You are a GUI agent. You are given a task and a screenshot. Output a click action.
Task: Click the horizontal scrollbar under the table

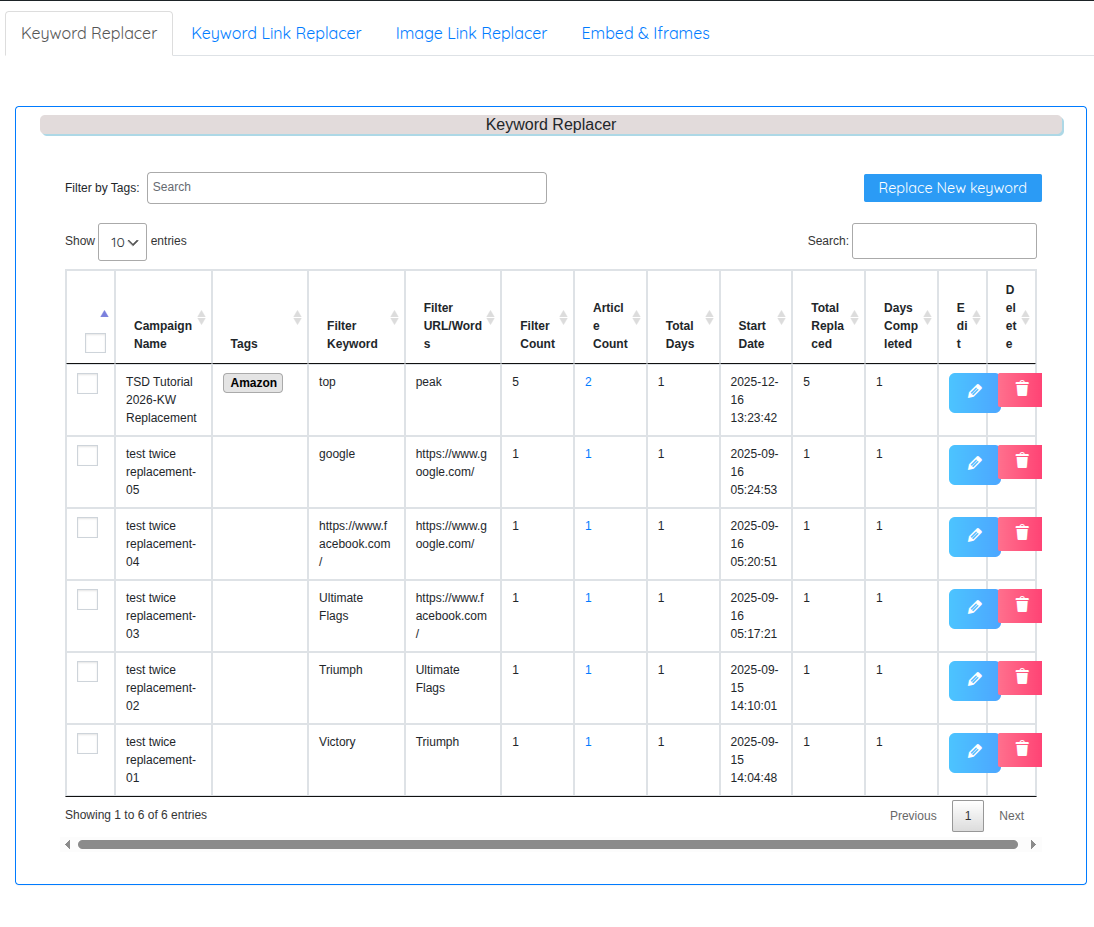tap(547, 845)
